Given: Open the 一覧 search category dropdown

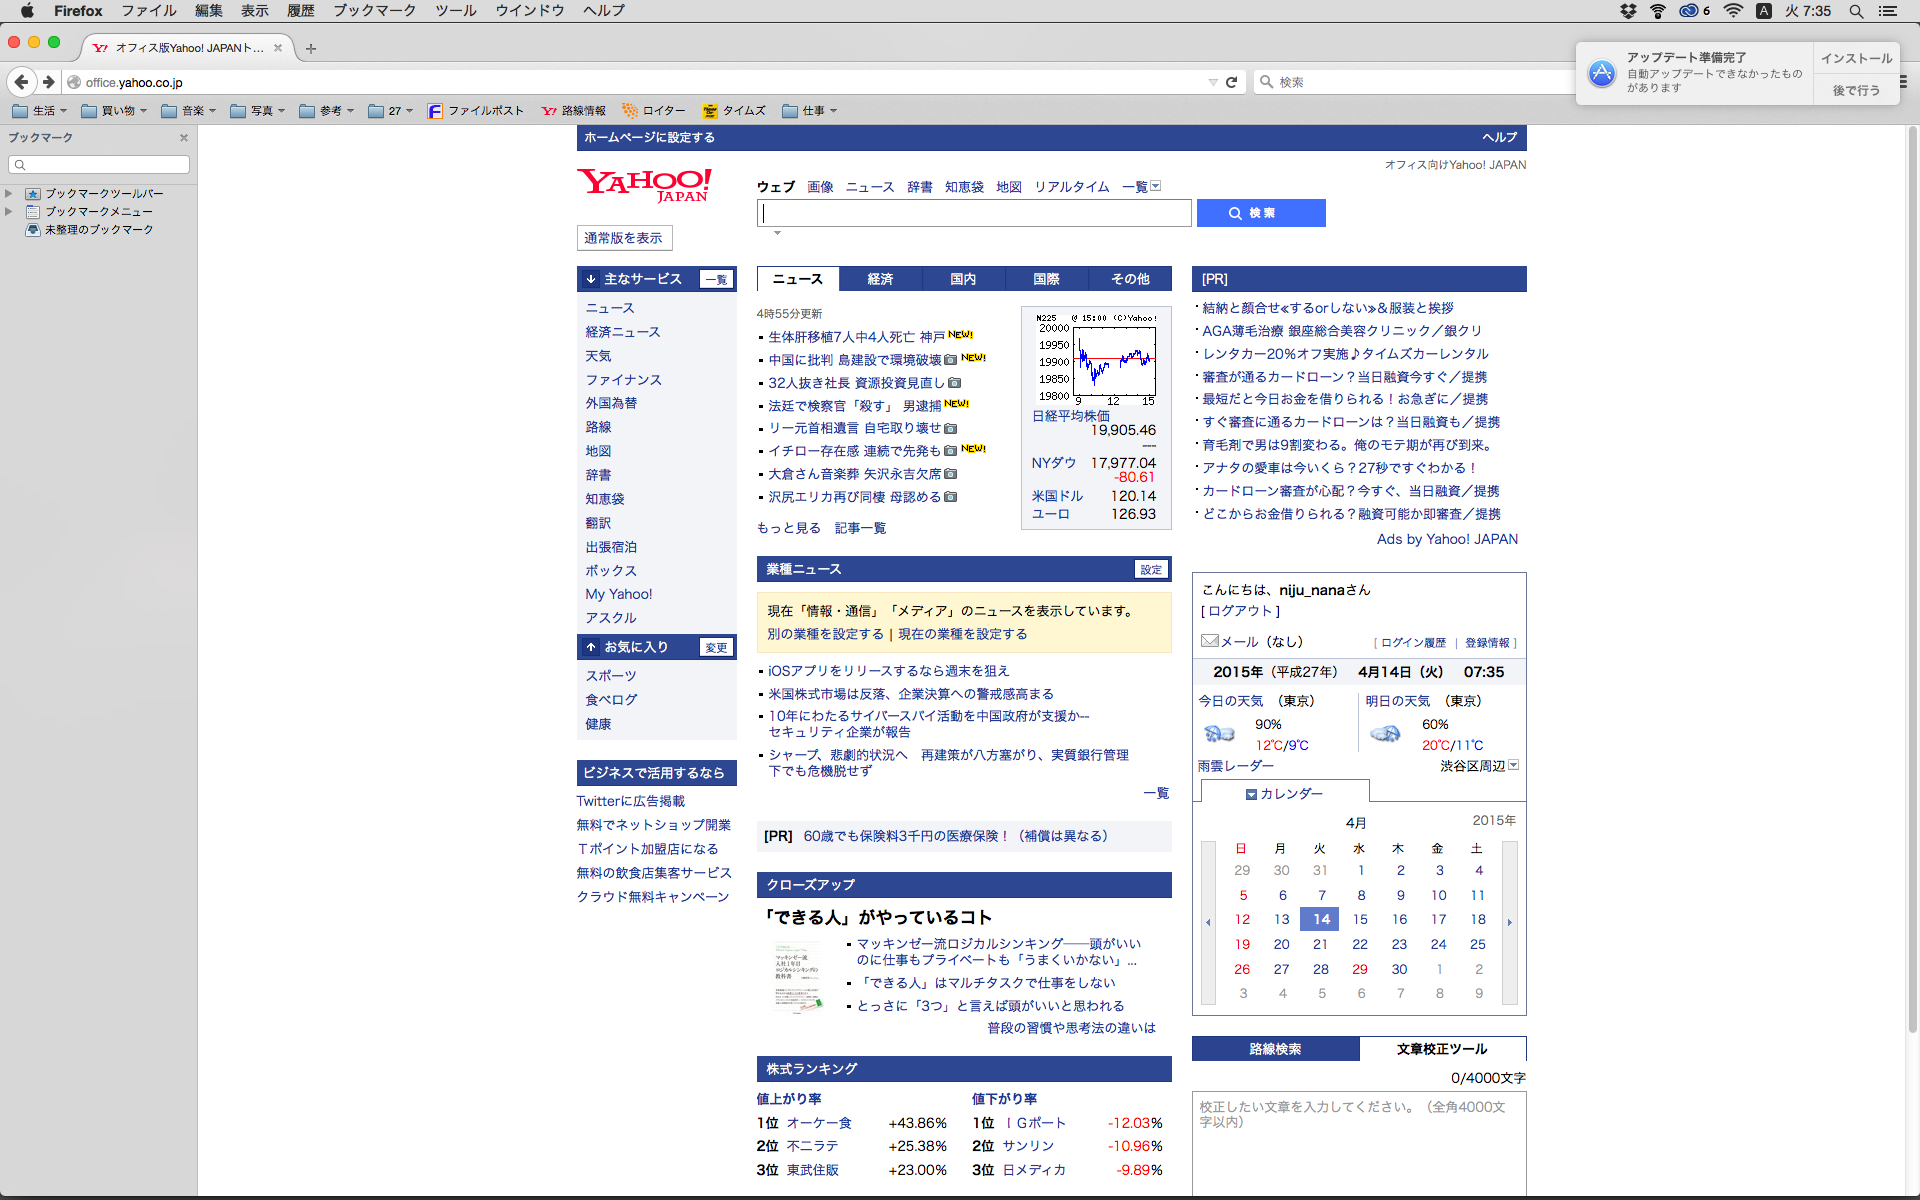Looking at the screenshot, I should [x=1156, y=186].
